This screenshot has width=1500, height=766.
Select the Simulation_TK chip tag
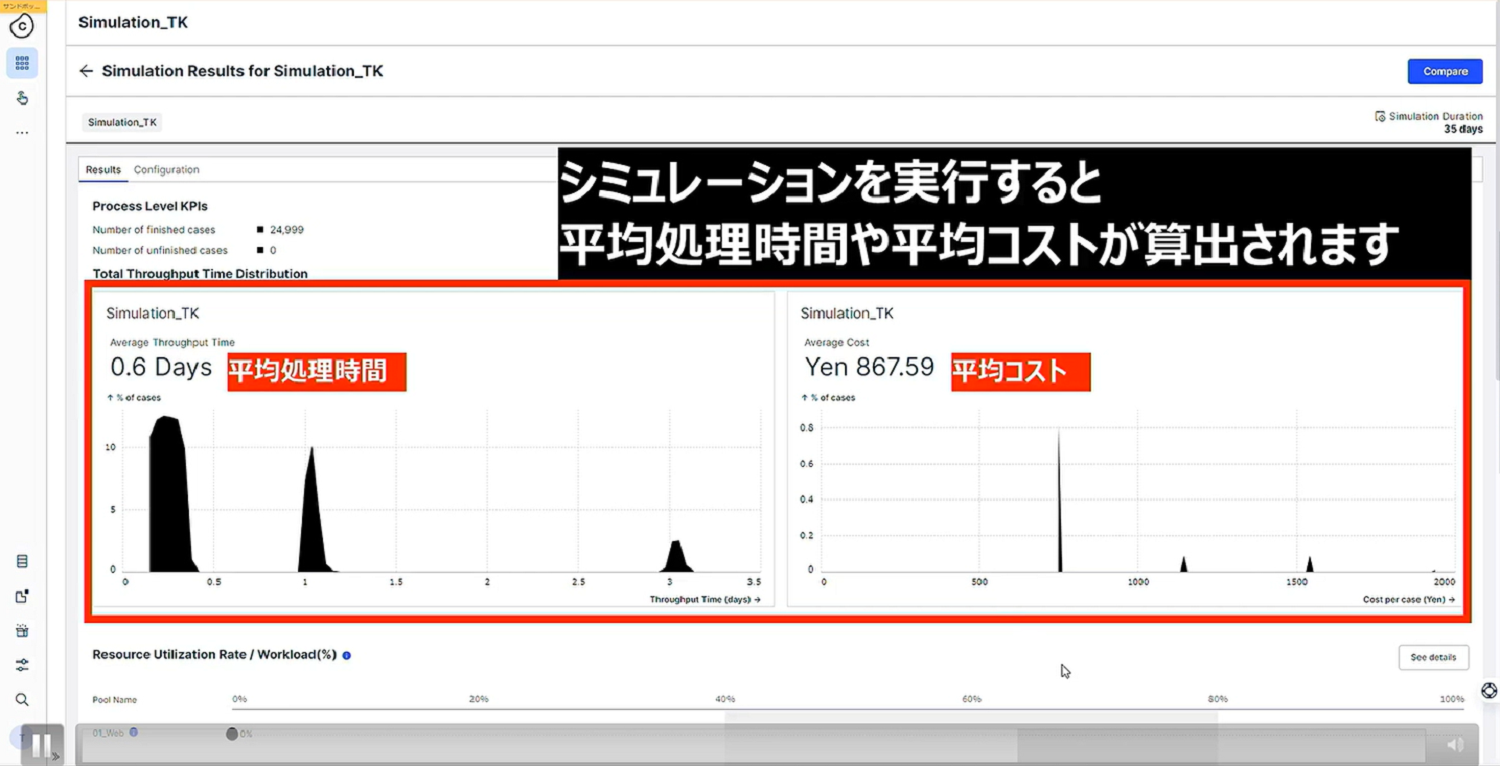click(x=122, y=123)
